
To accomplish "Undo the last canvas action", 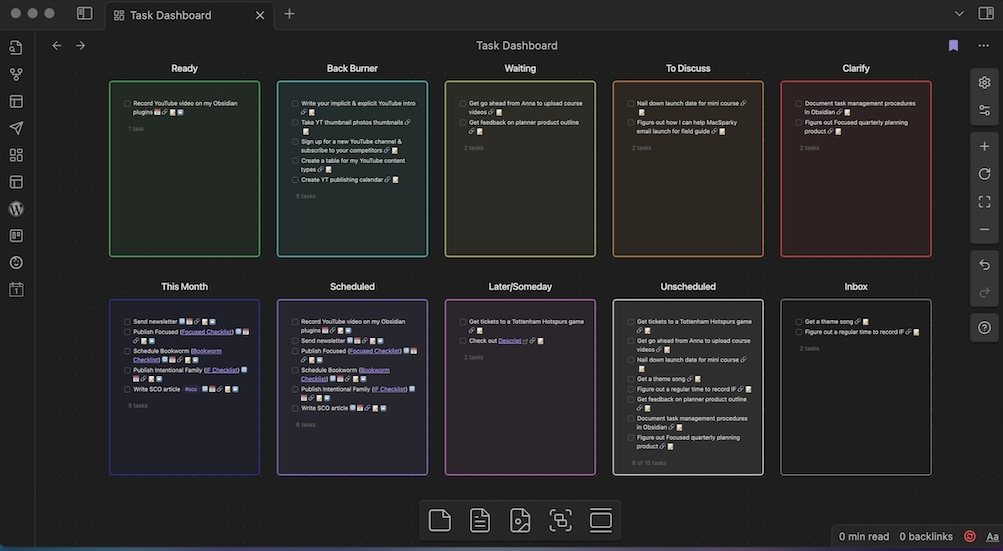I will coord(984,265).
